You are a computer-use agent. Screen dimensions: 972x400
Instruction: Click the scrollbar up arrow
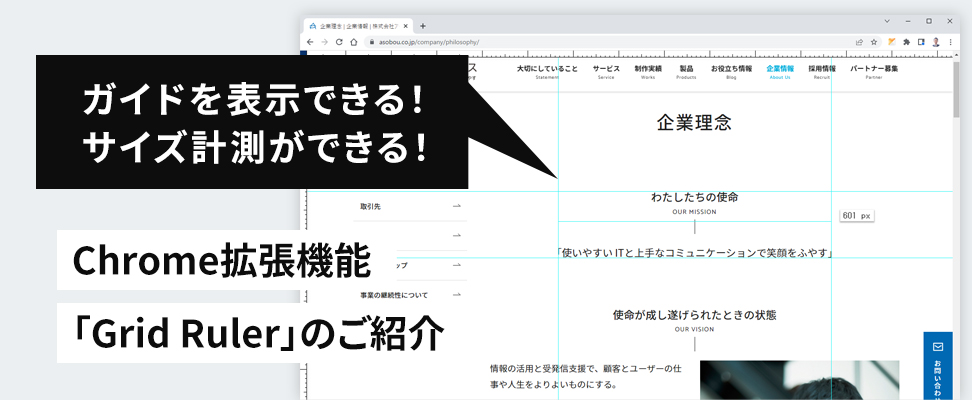coord(957,56)
